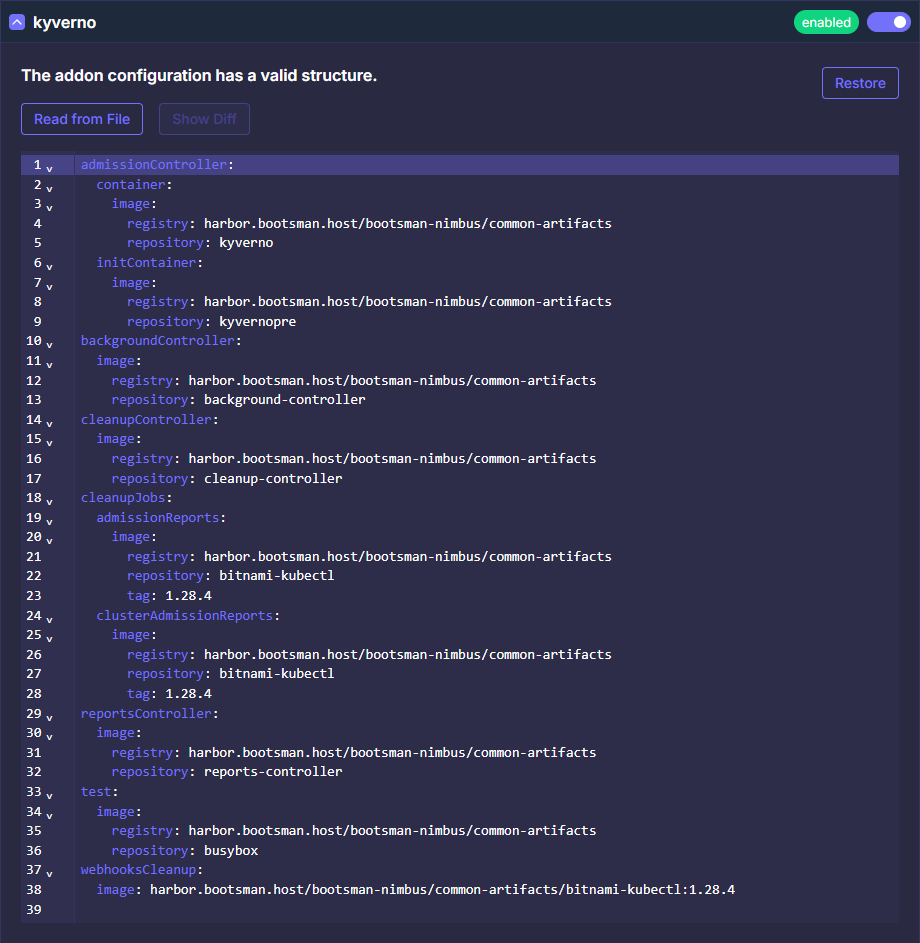Collapse webhooksCleanup fold arrow at line 37

50,872
